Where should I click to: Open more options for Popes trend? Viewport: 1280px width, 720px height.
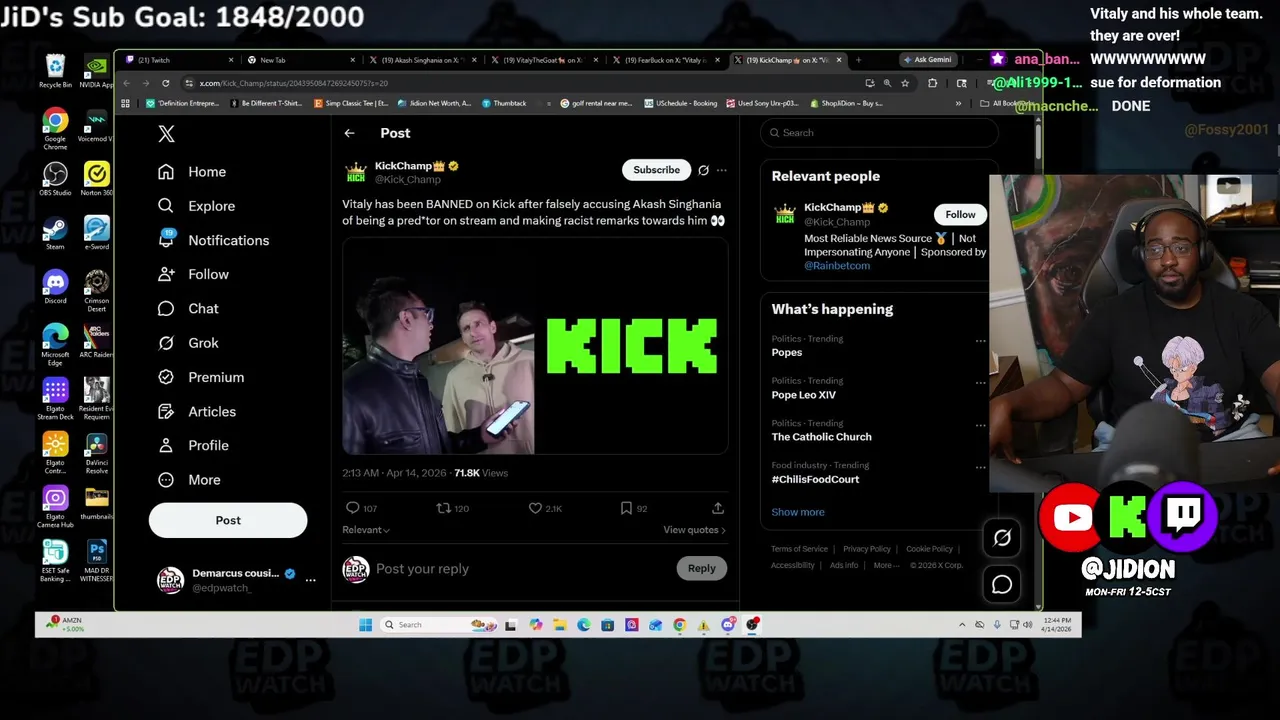(980, 341)
